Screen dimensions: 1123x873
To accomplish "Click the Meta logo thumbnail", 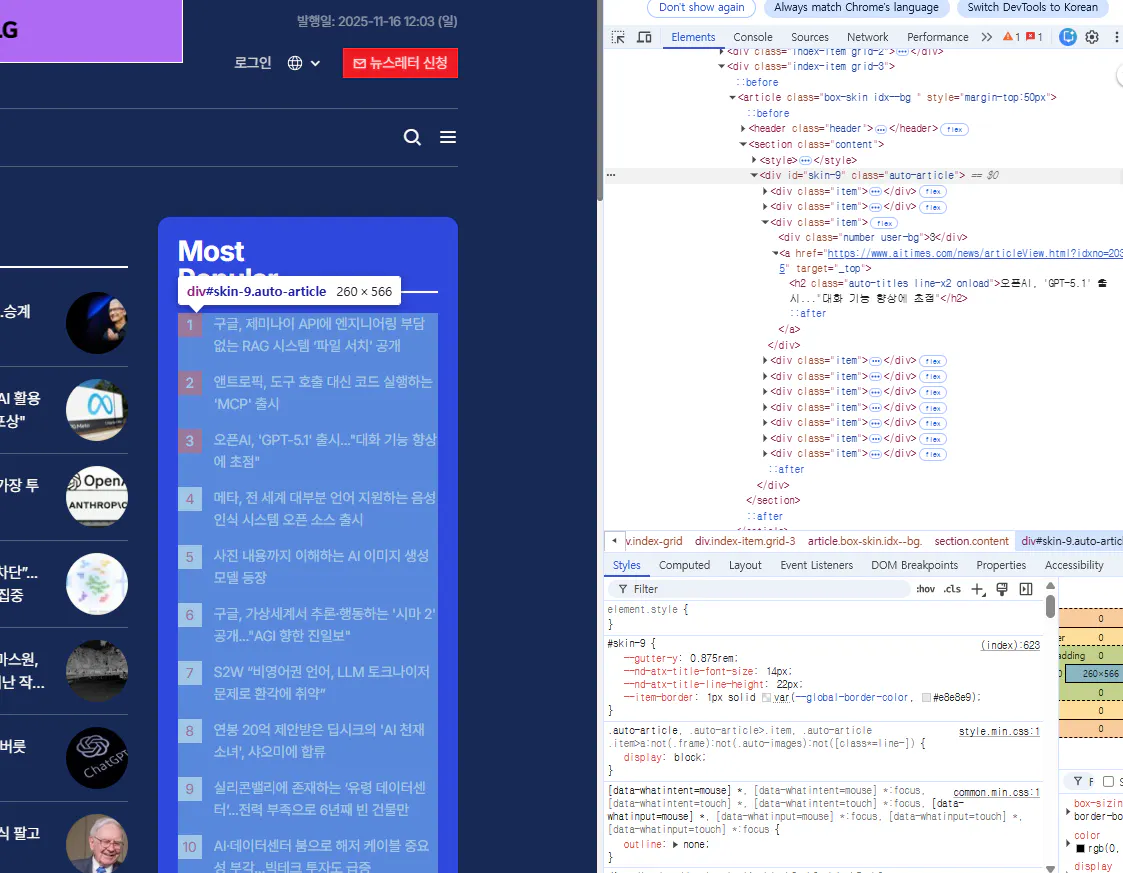I will pyautogui.click(x=97, y=410).
